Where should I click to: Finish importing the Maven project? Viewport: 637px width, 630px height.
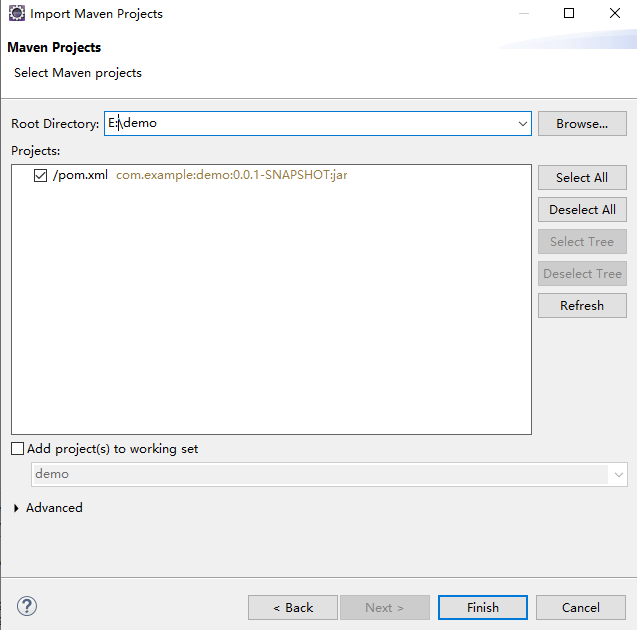482,607
